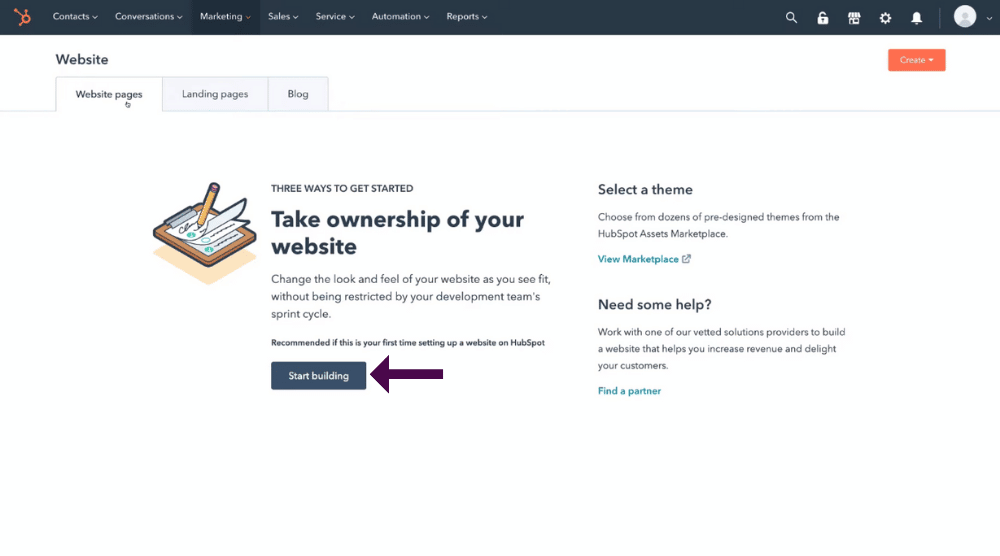Click the external-link icon beside View Marketplace
The height and width of the screenshot is (556, 1000).
[x=686, y=259]
